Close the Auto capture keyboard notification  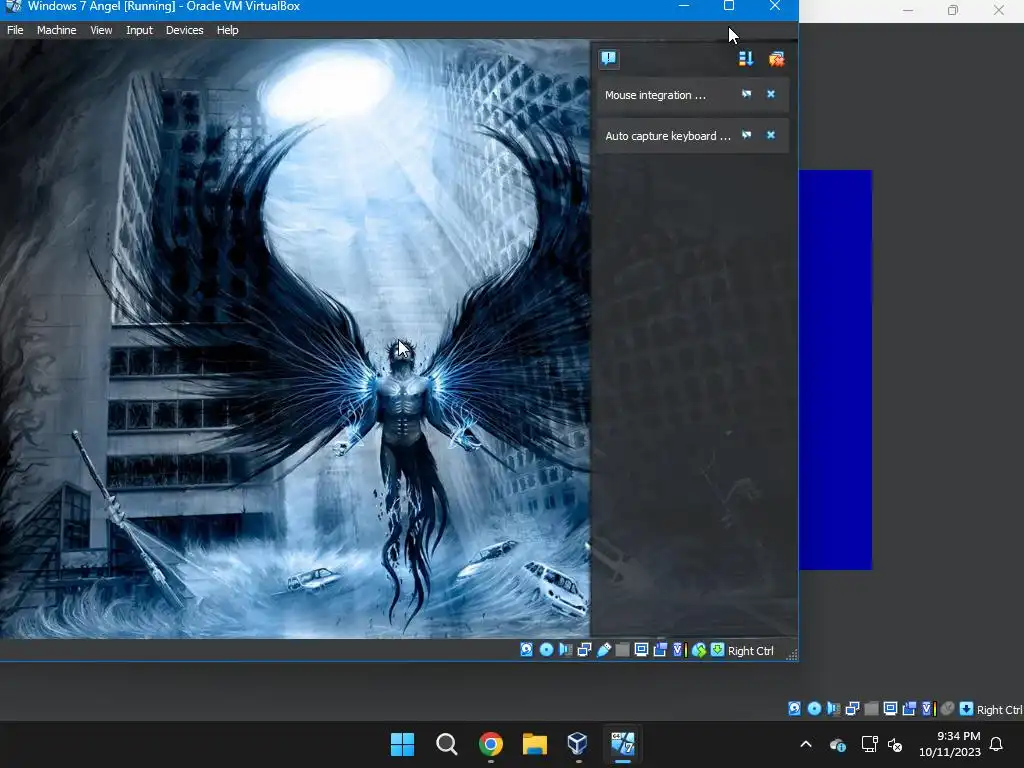point(771,135)
